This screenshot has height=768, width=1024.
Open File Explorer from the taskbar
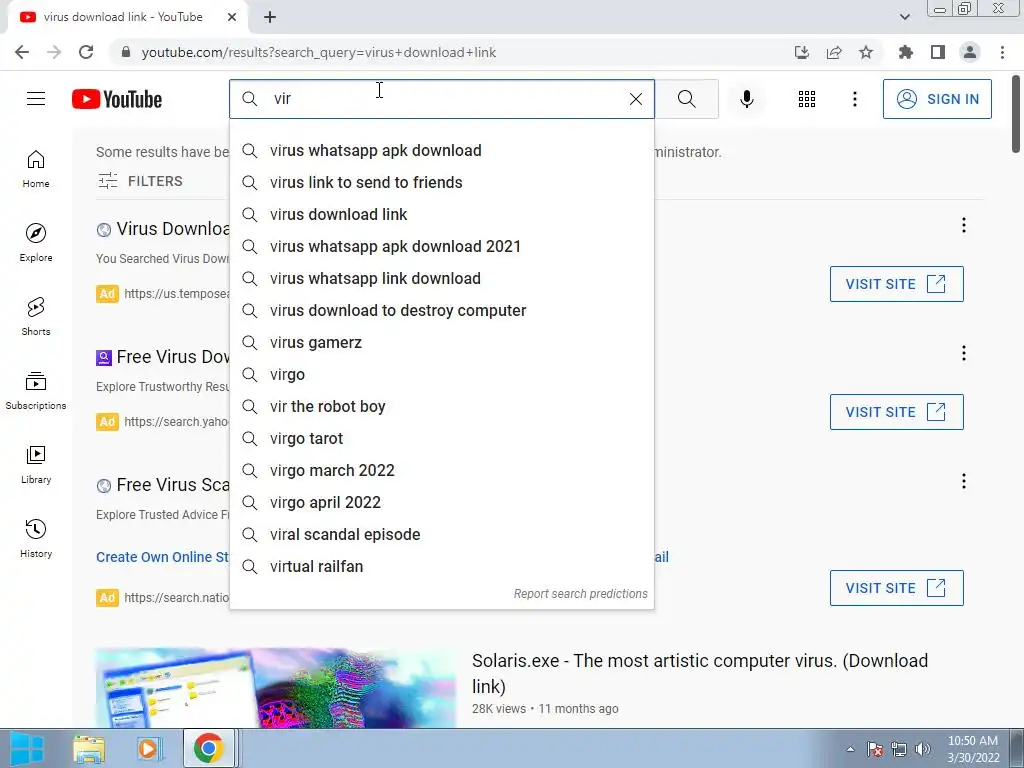(x=89, y=749)
